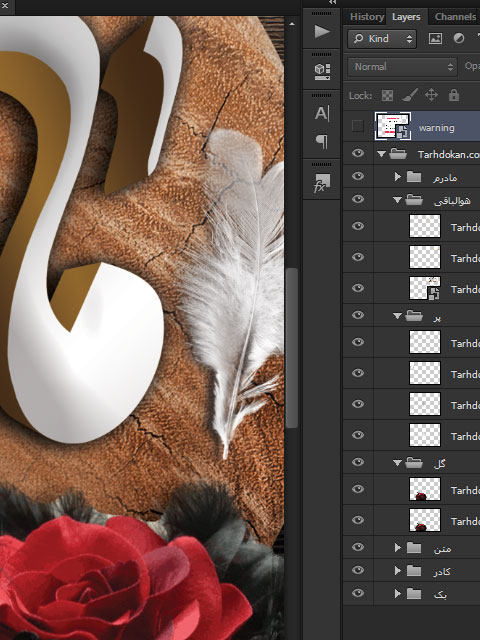Hide the Tarhdokan.co group
The image size is (480, 640).
[x=358, y=153]
